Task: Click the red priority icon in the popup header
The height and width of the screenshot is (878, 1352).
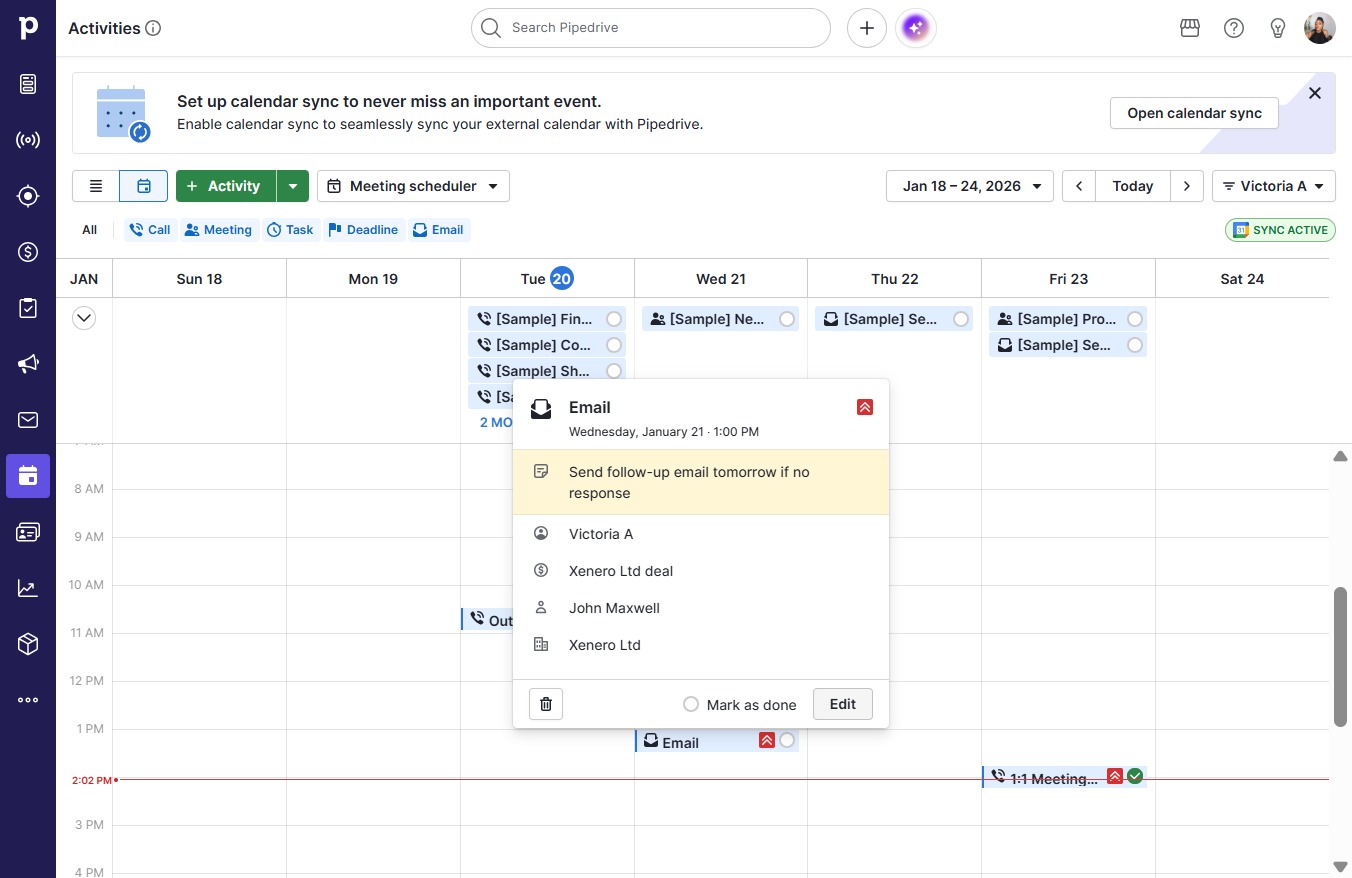Action: click(865, 407)
